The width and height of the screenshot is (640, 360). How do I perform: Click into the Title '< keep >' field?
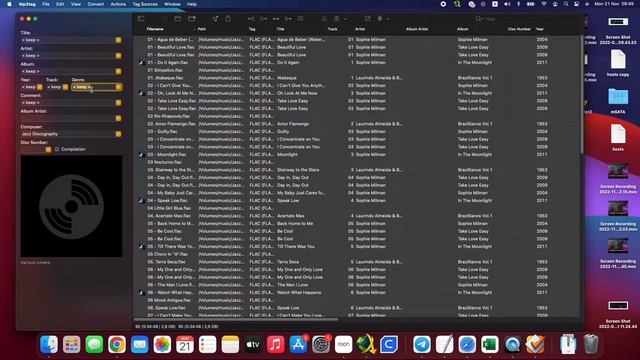pos(68,40)
